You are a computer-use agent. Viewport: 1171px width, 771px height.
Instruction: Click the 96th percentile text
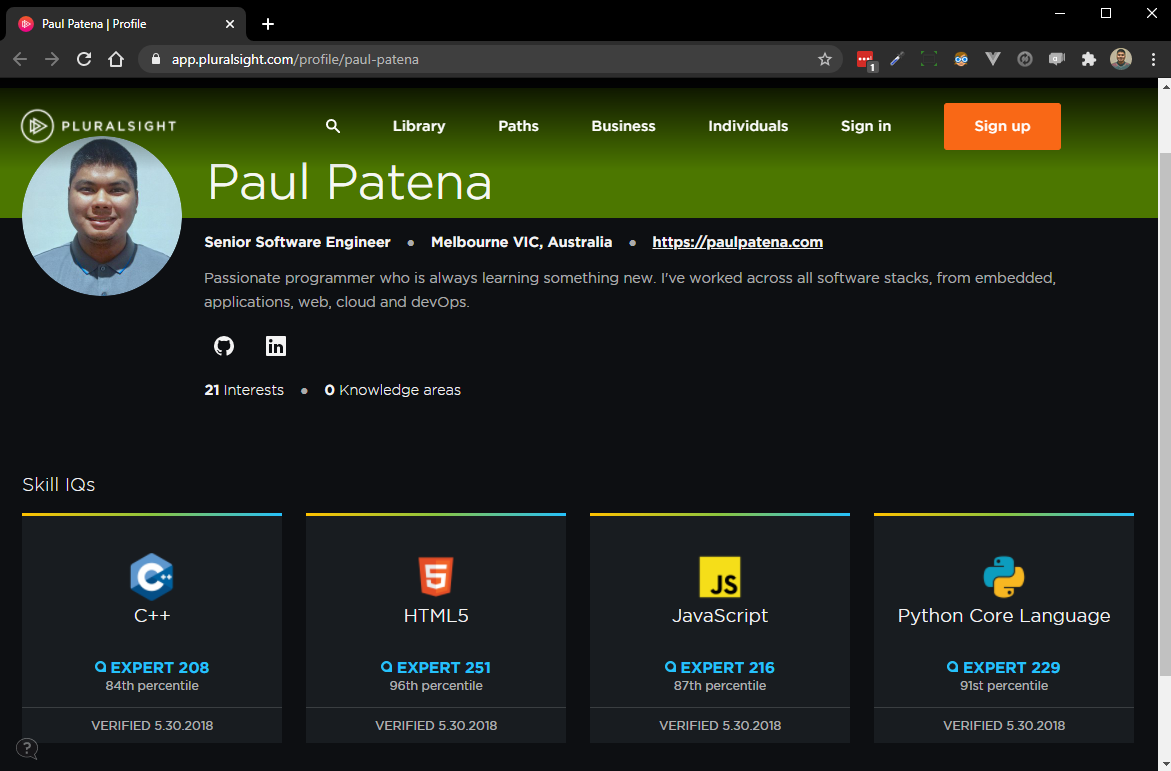coord(436,686)
